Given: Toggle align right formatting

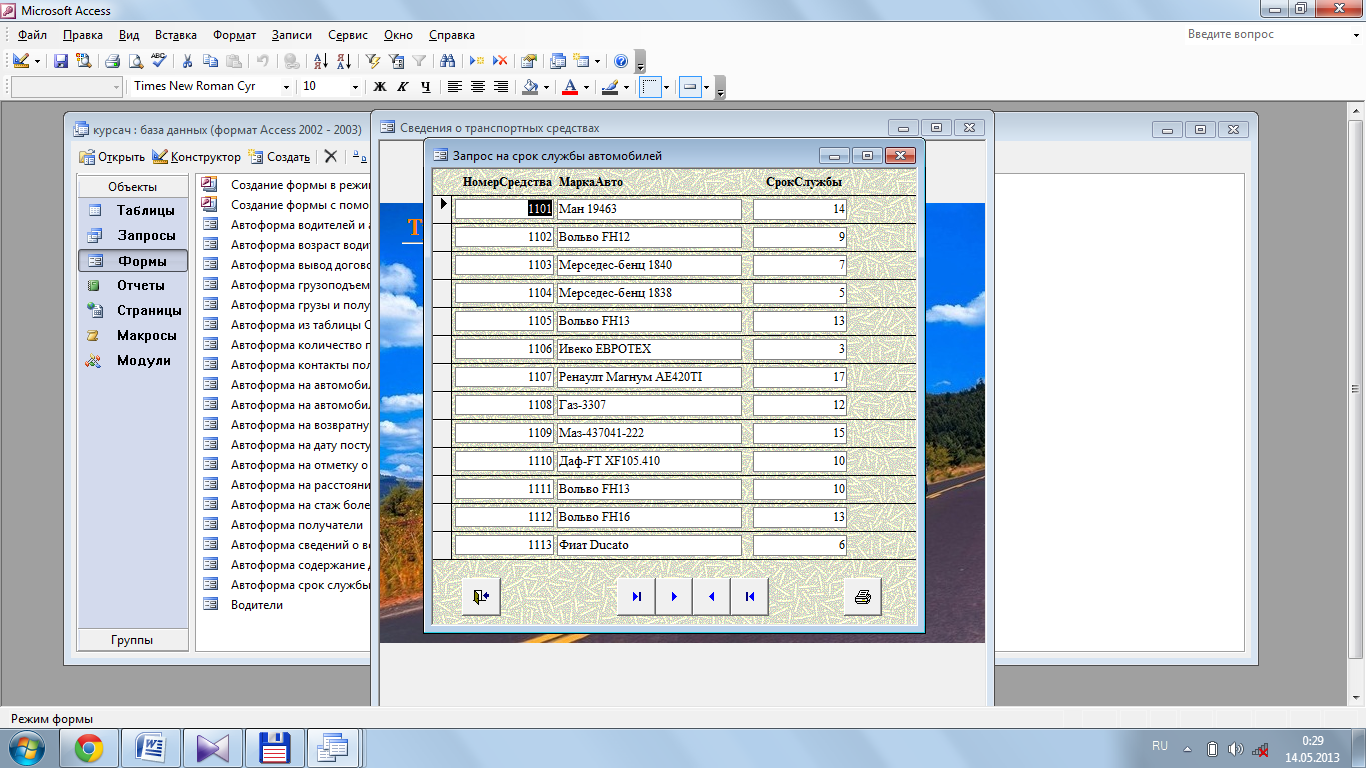Looking at the screenshot, I should coord(501,87).
